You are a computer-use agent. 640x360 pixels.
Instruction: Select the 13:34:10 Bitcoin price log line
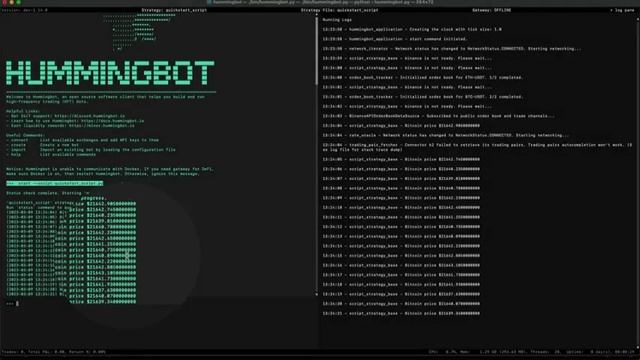coord(401,207)
